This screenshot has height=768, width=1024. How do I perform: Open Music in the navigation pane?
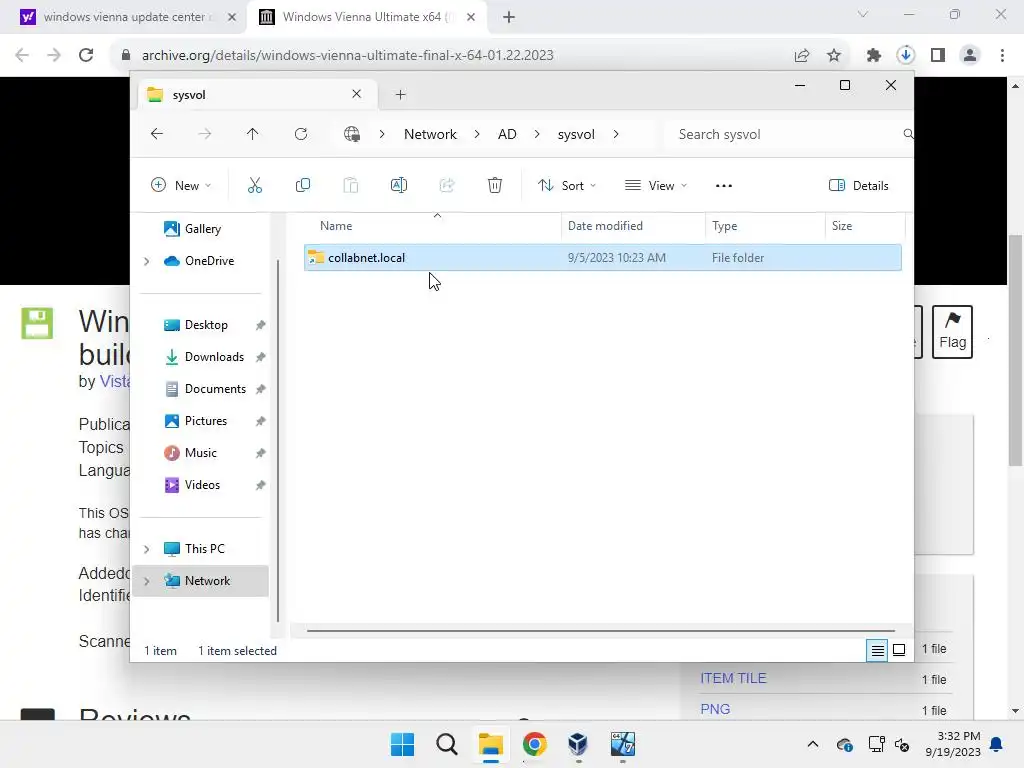pos(200,453)
